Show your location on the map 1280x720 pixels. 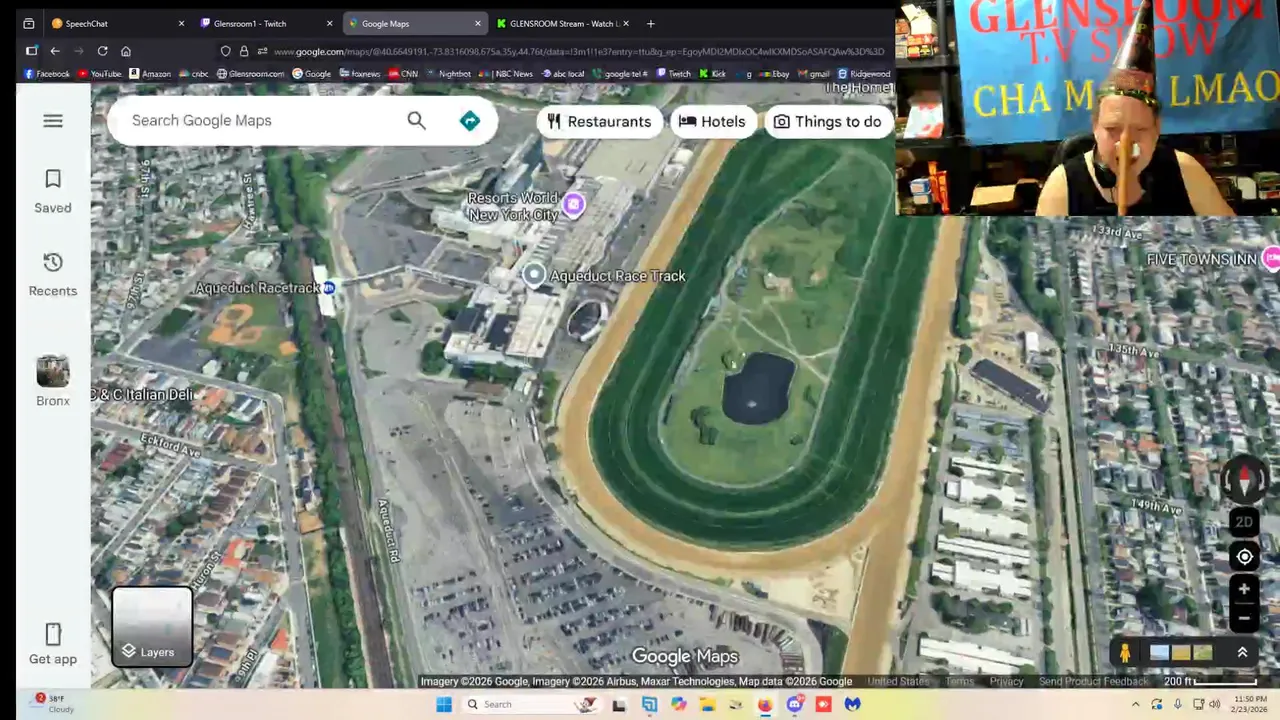[1244, 557]
